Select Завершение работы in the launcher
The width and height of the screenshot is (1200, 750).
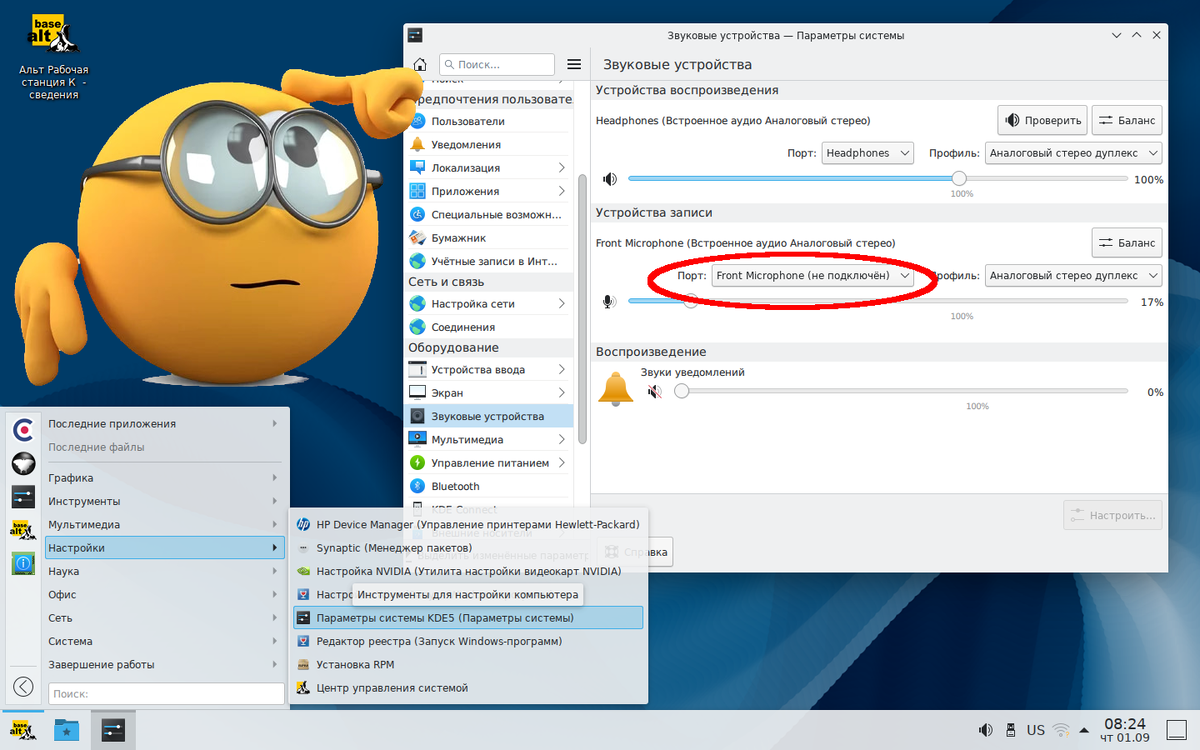[166, 664]
